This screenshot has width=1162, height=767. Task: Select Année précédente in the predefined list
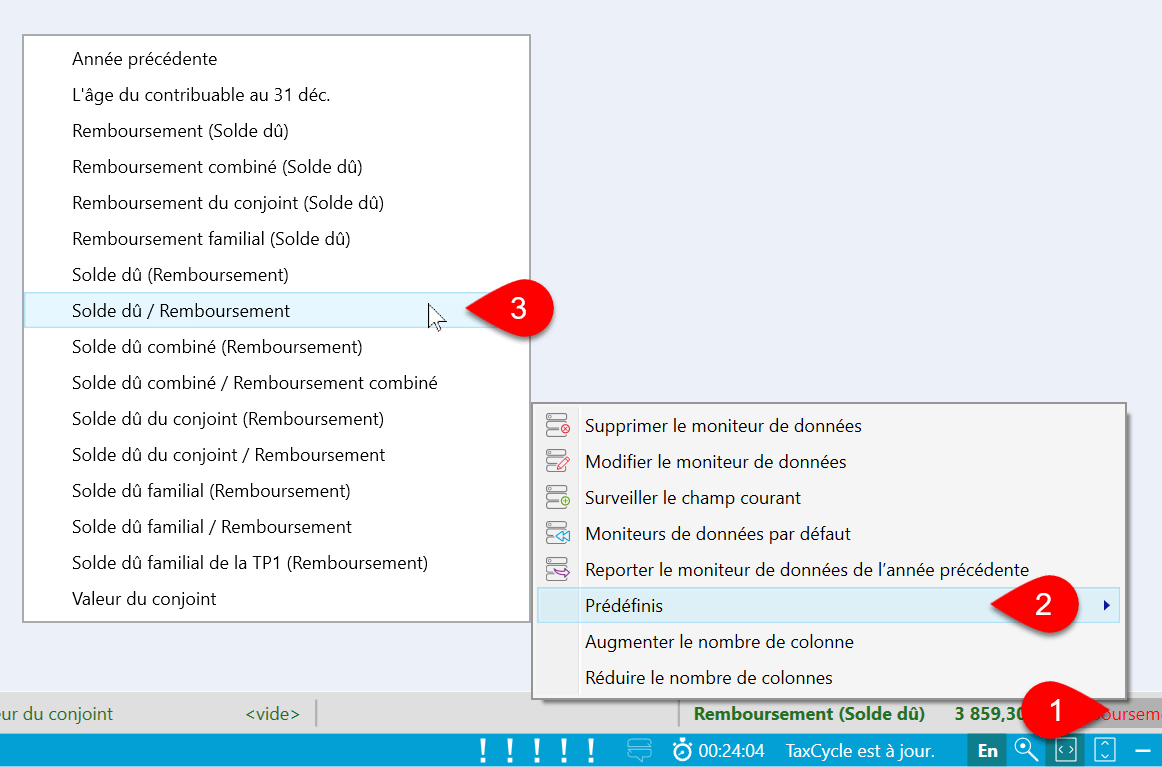tap(277, 59)
